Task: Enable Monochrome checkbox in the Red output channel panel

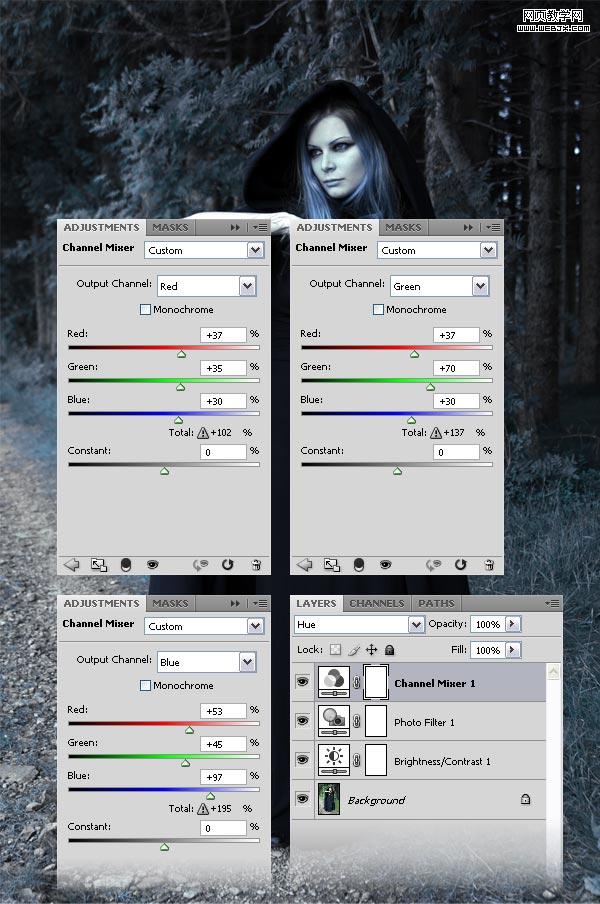Action: (145, 310)
